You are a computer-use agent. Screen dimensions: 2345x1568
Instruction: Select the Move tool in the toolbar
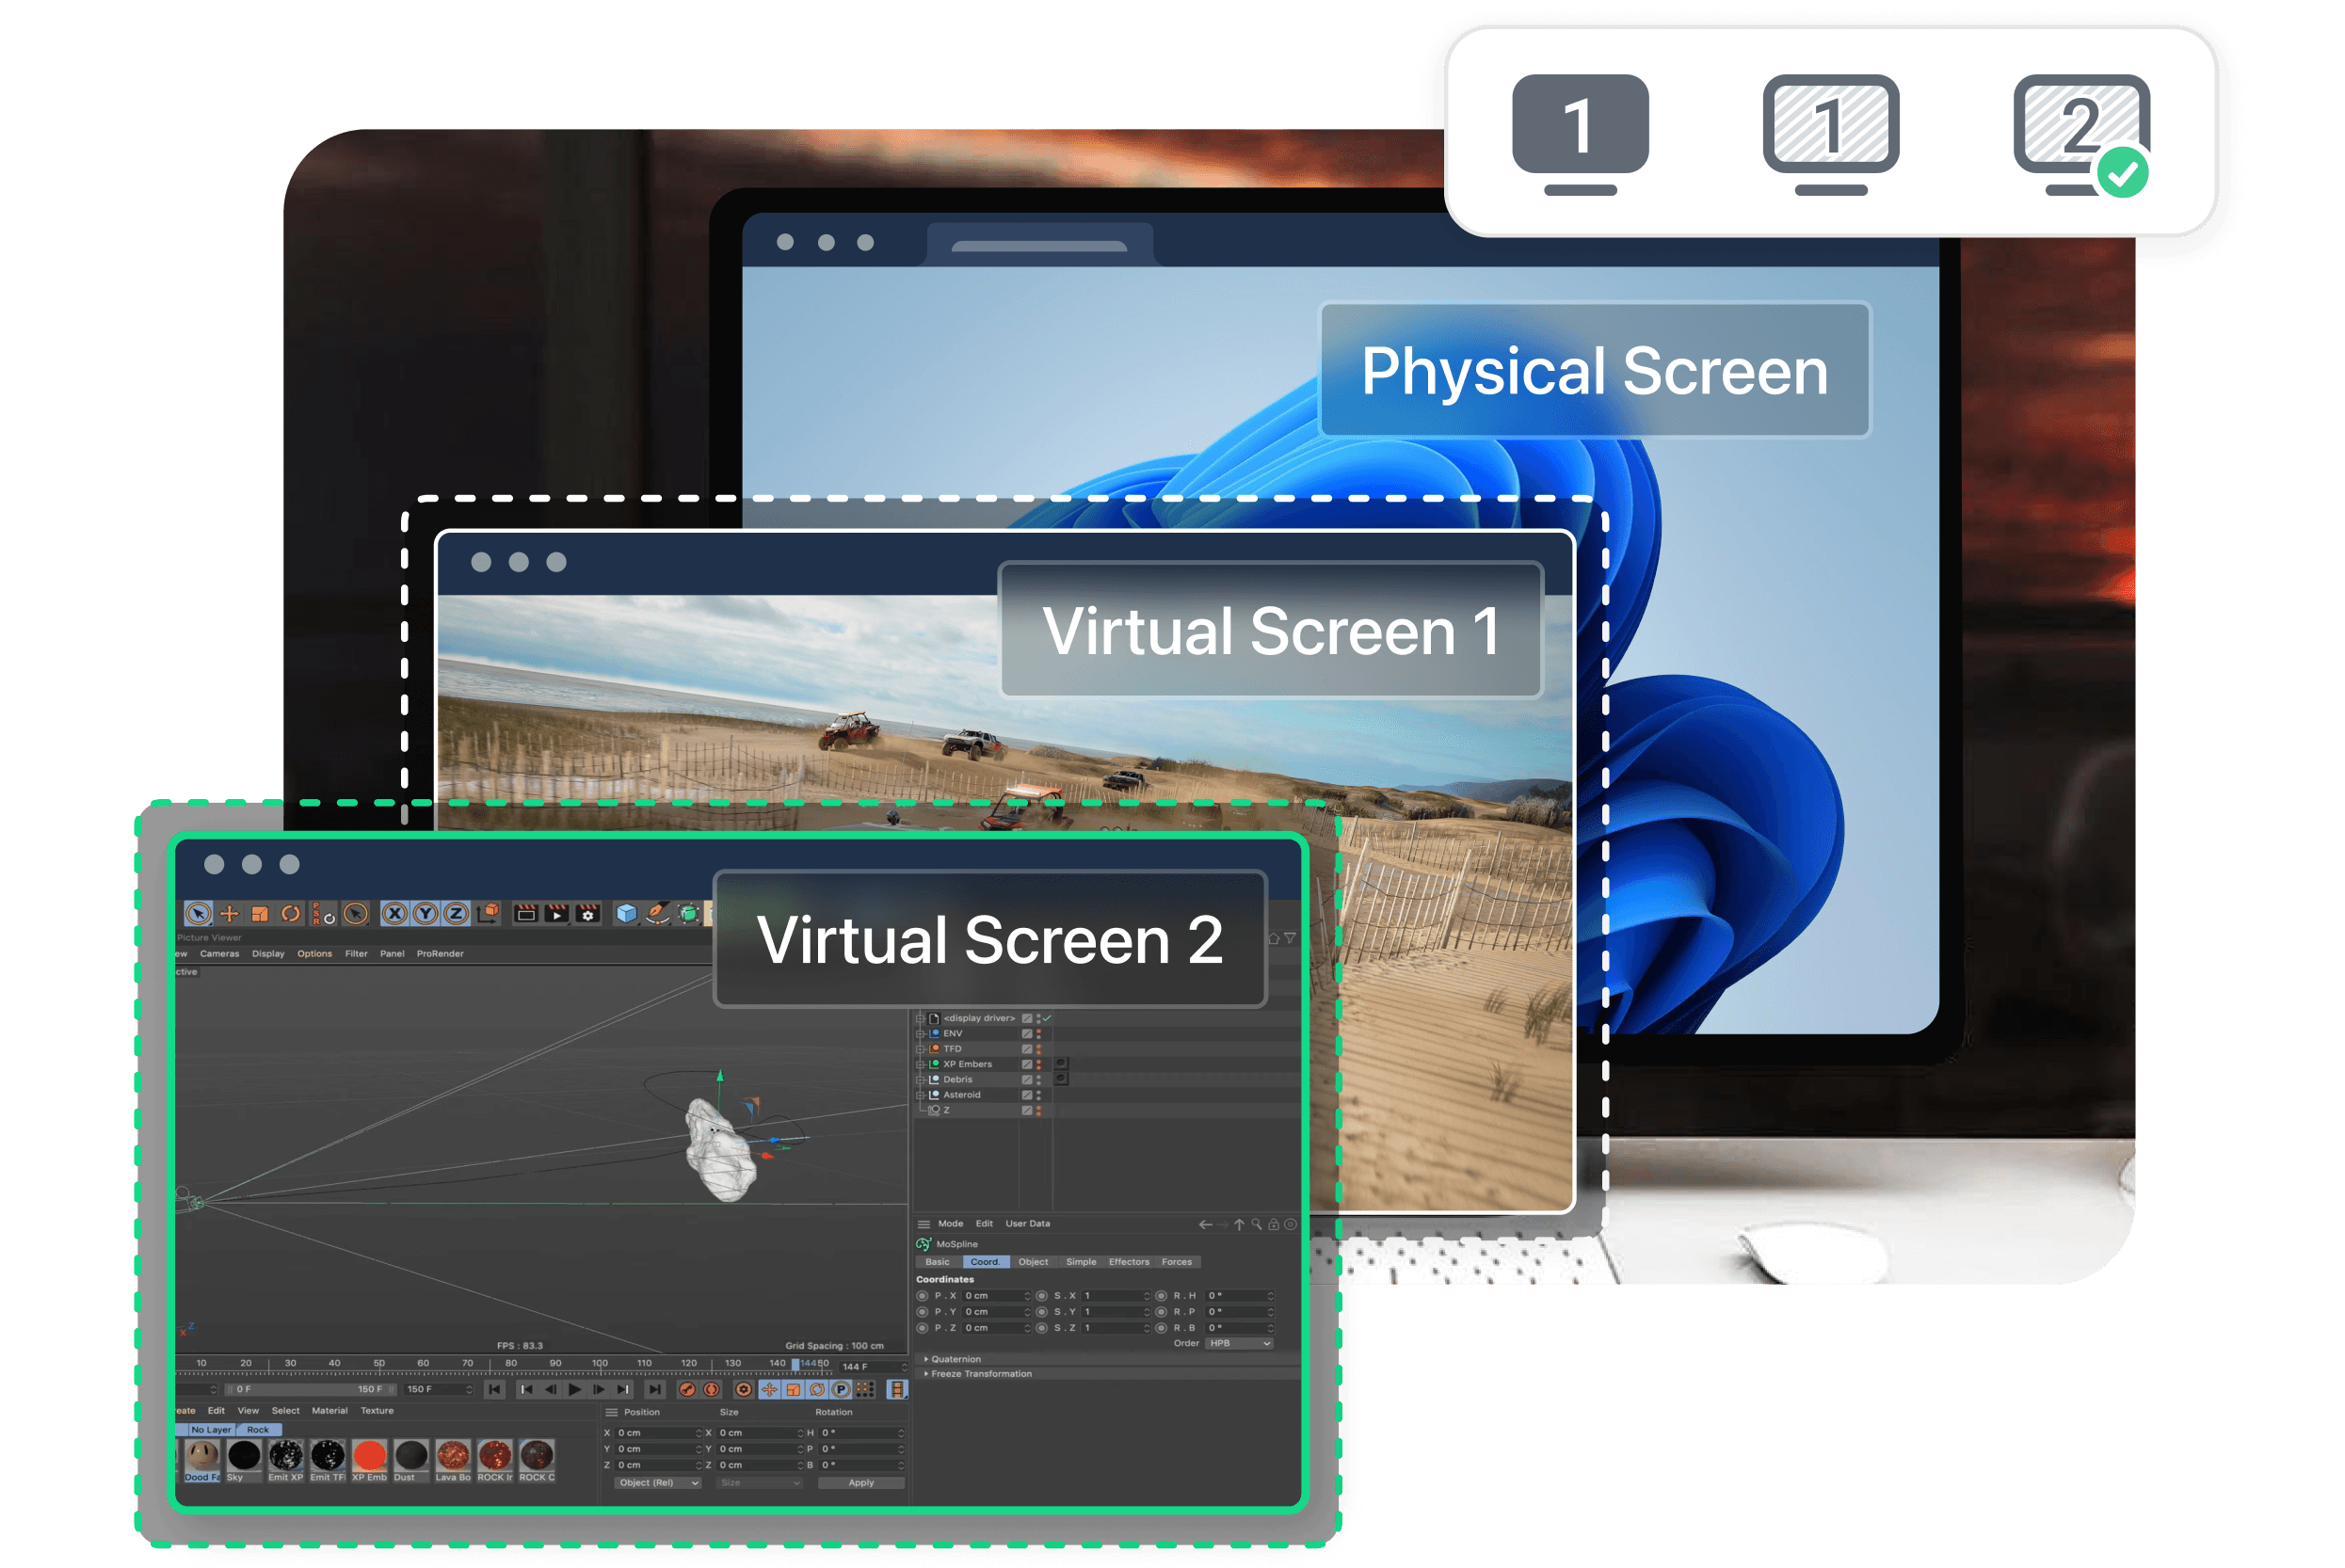coord(230,914)
